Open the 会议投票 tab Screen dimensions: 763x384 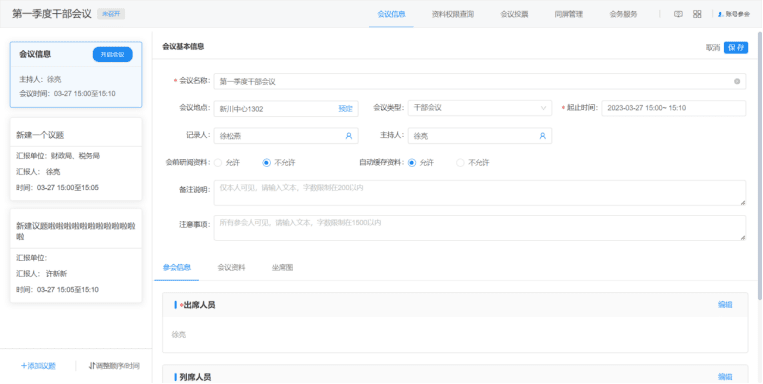pos(514,14)
